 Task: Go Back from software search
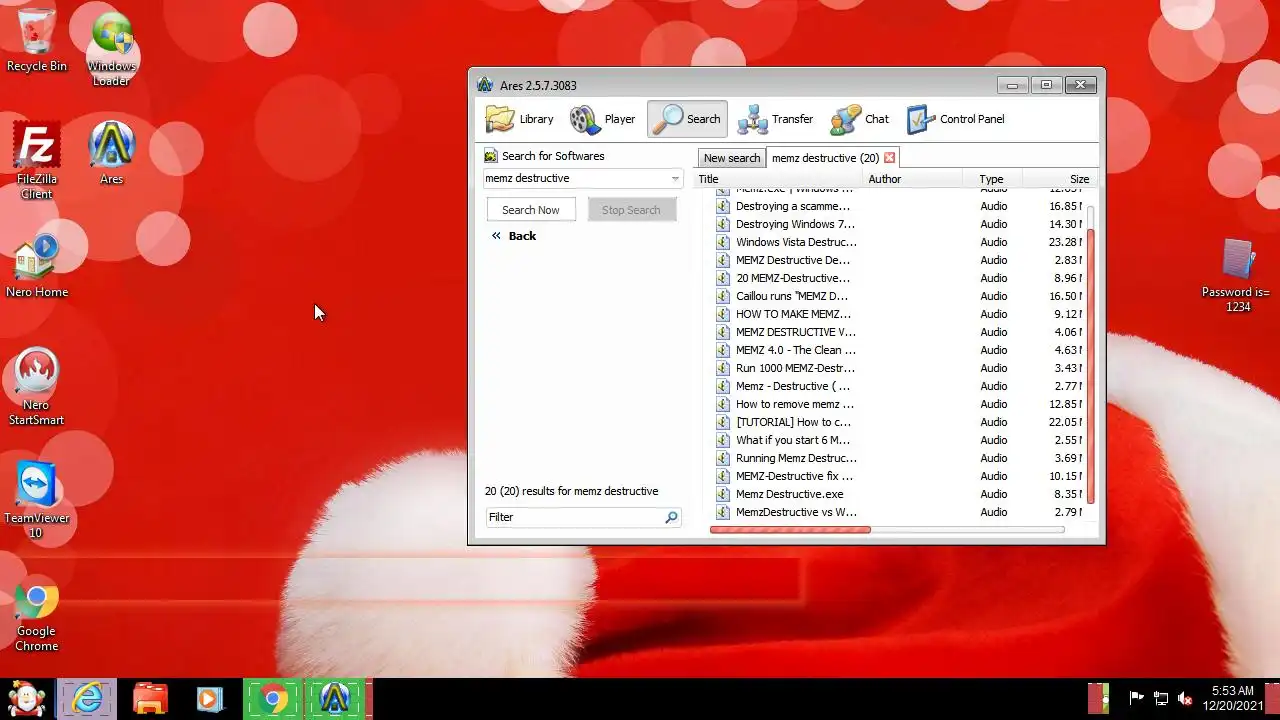[x=514, y=236]
